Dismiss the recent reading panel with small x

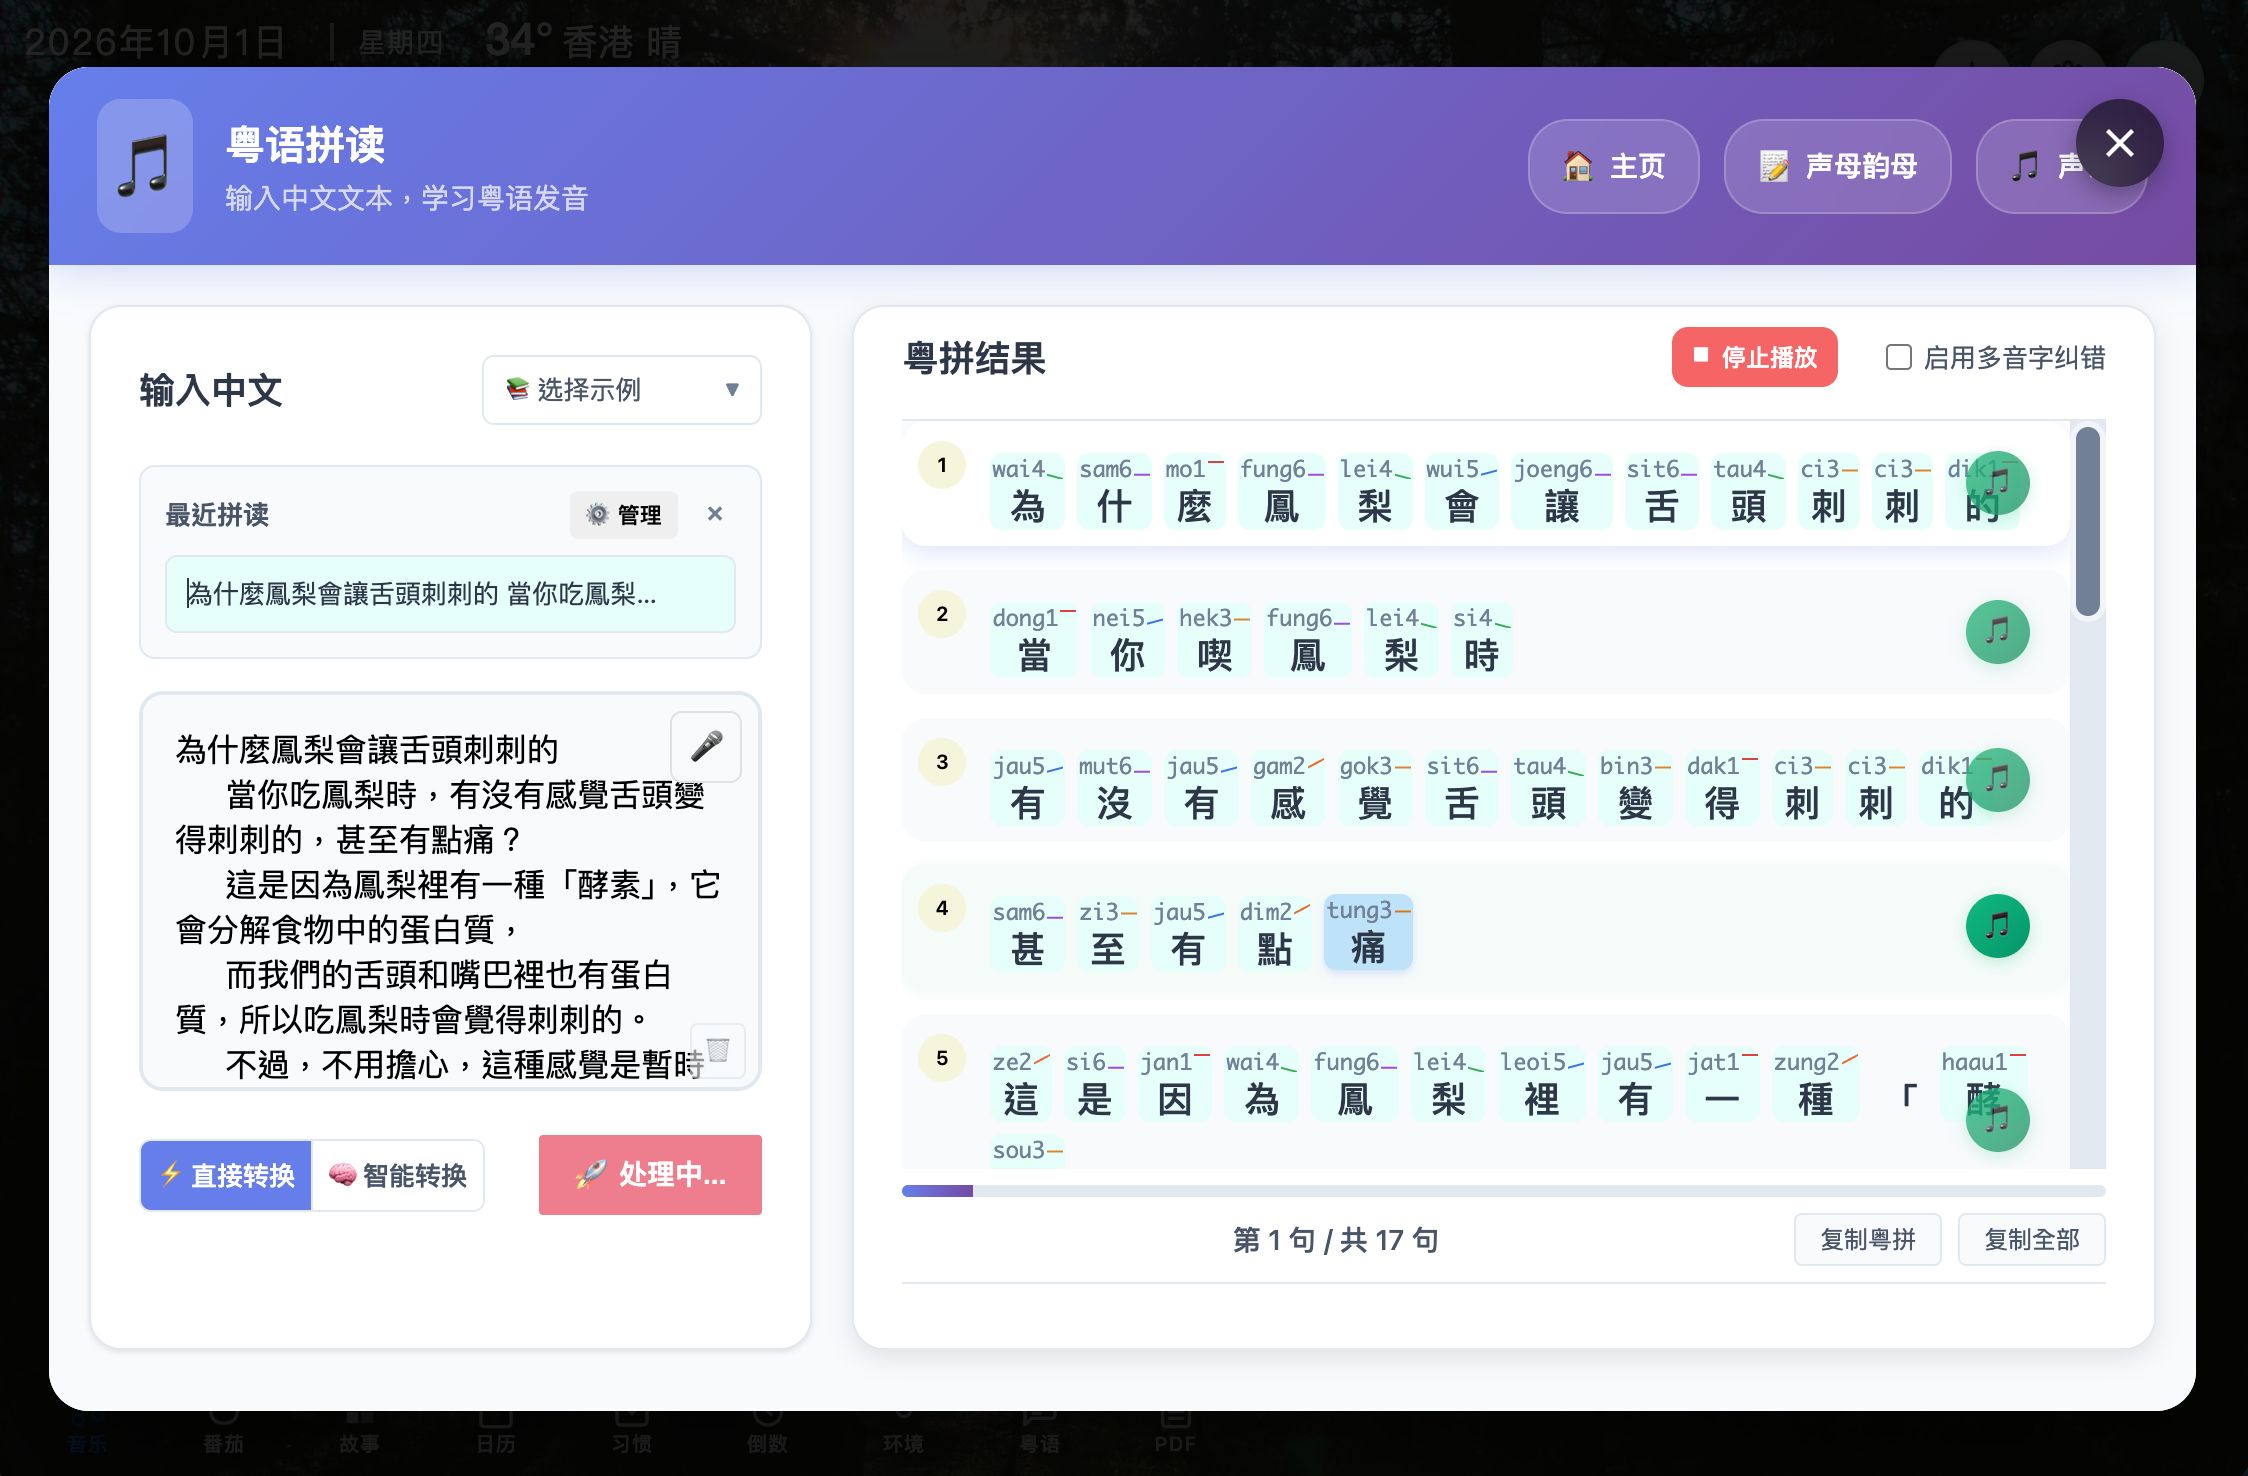(x=715, y=514)
